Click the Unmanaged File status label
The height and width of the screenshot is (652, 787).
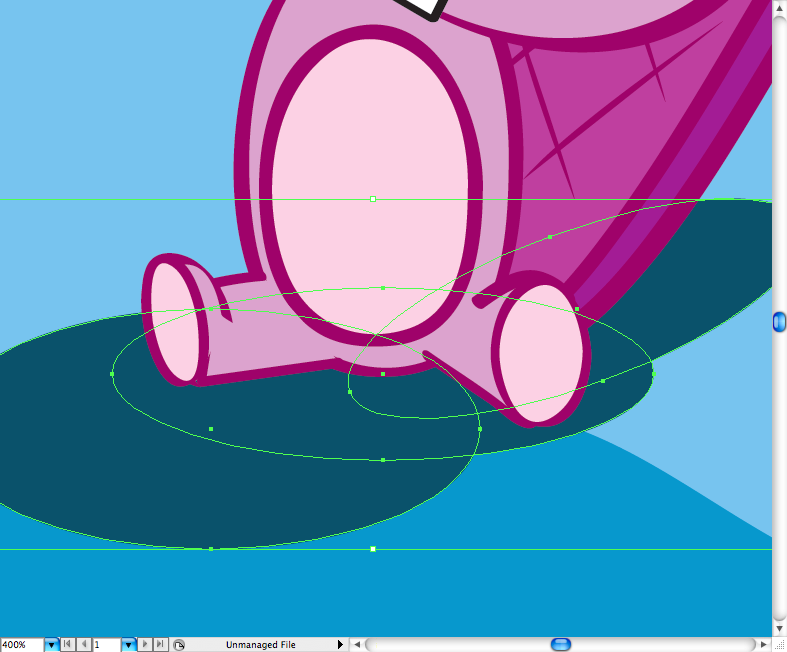(260, 645)
